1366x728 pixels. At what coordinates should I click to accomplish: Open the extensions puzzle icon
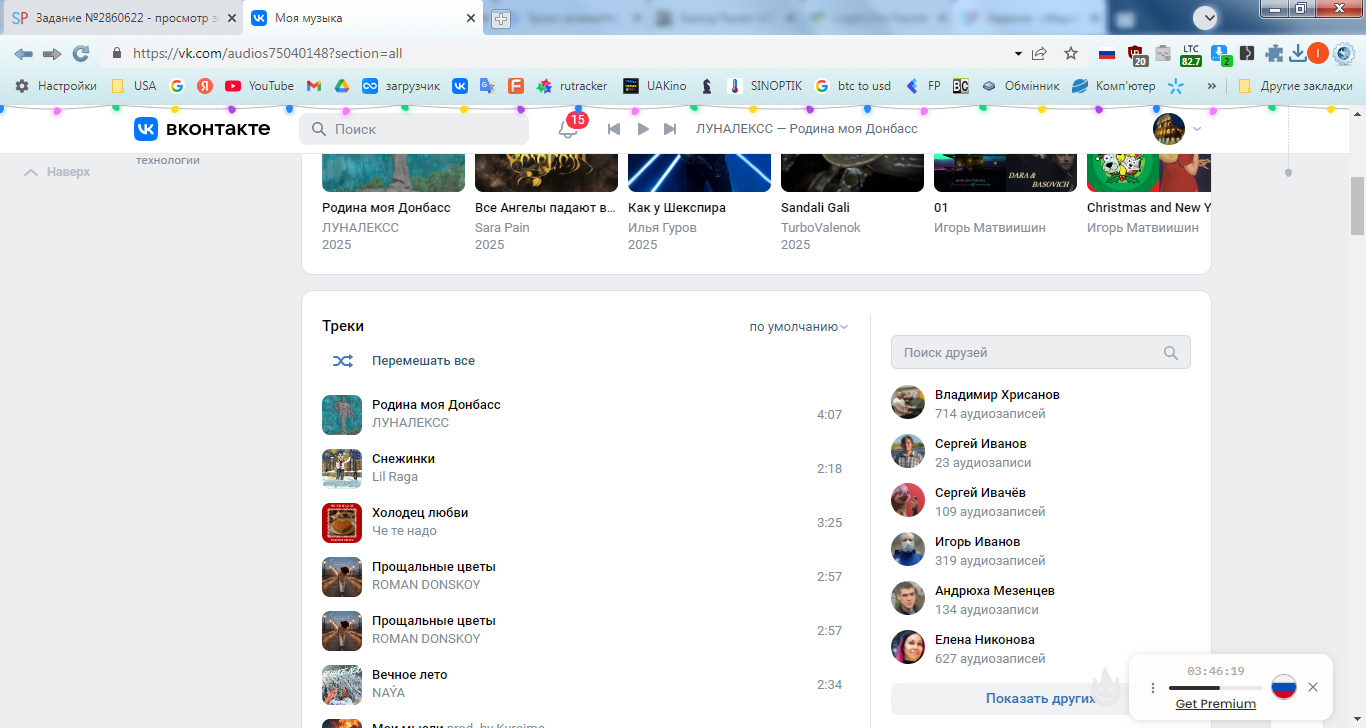pos(1274,53)
